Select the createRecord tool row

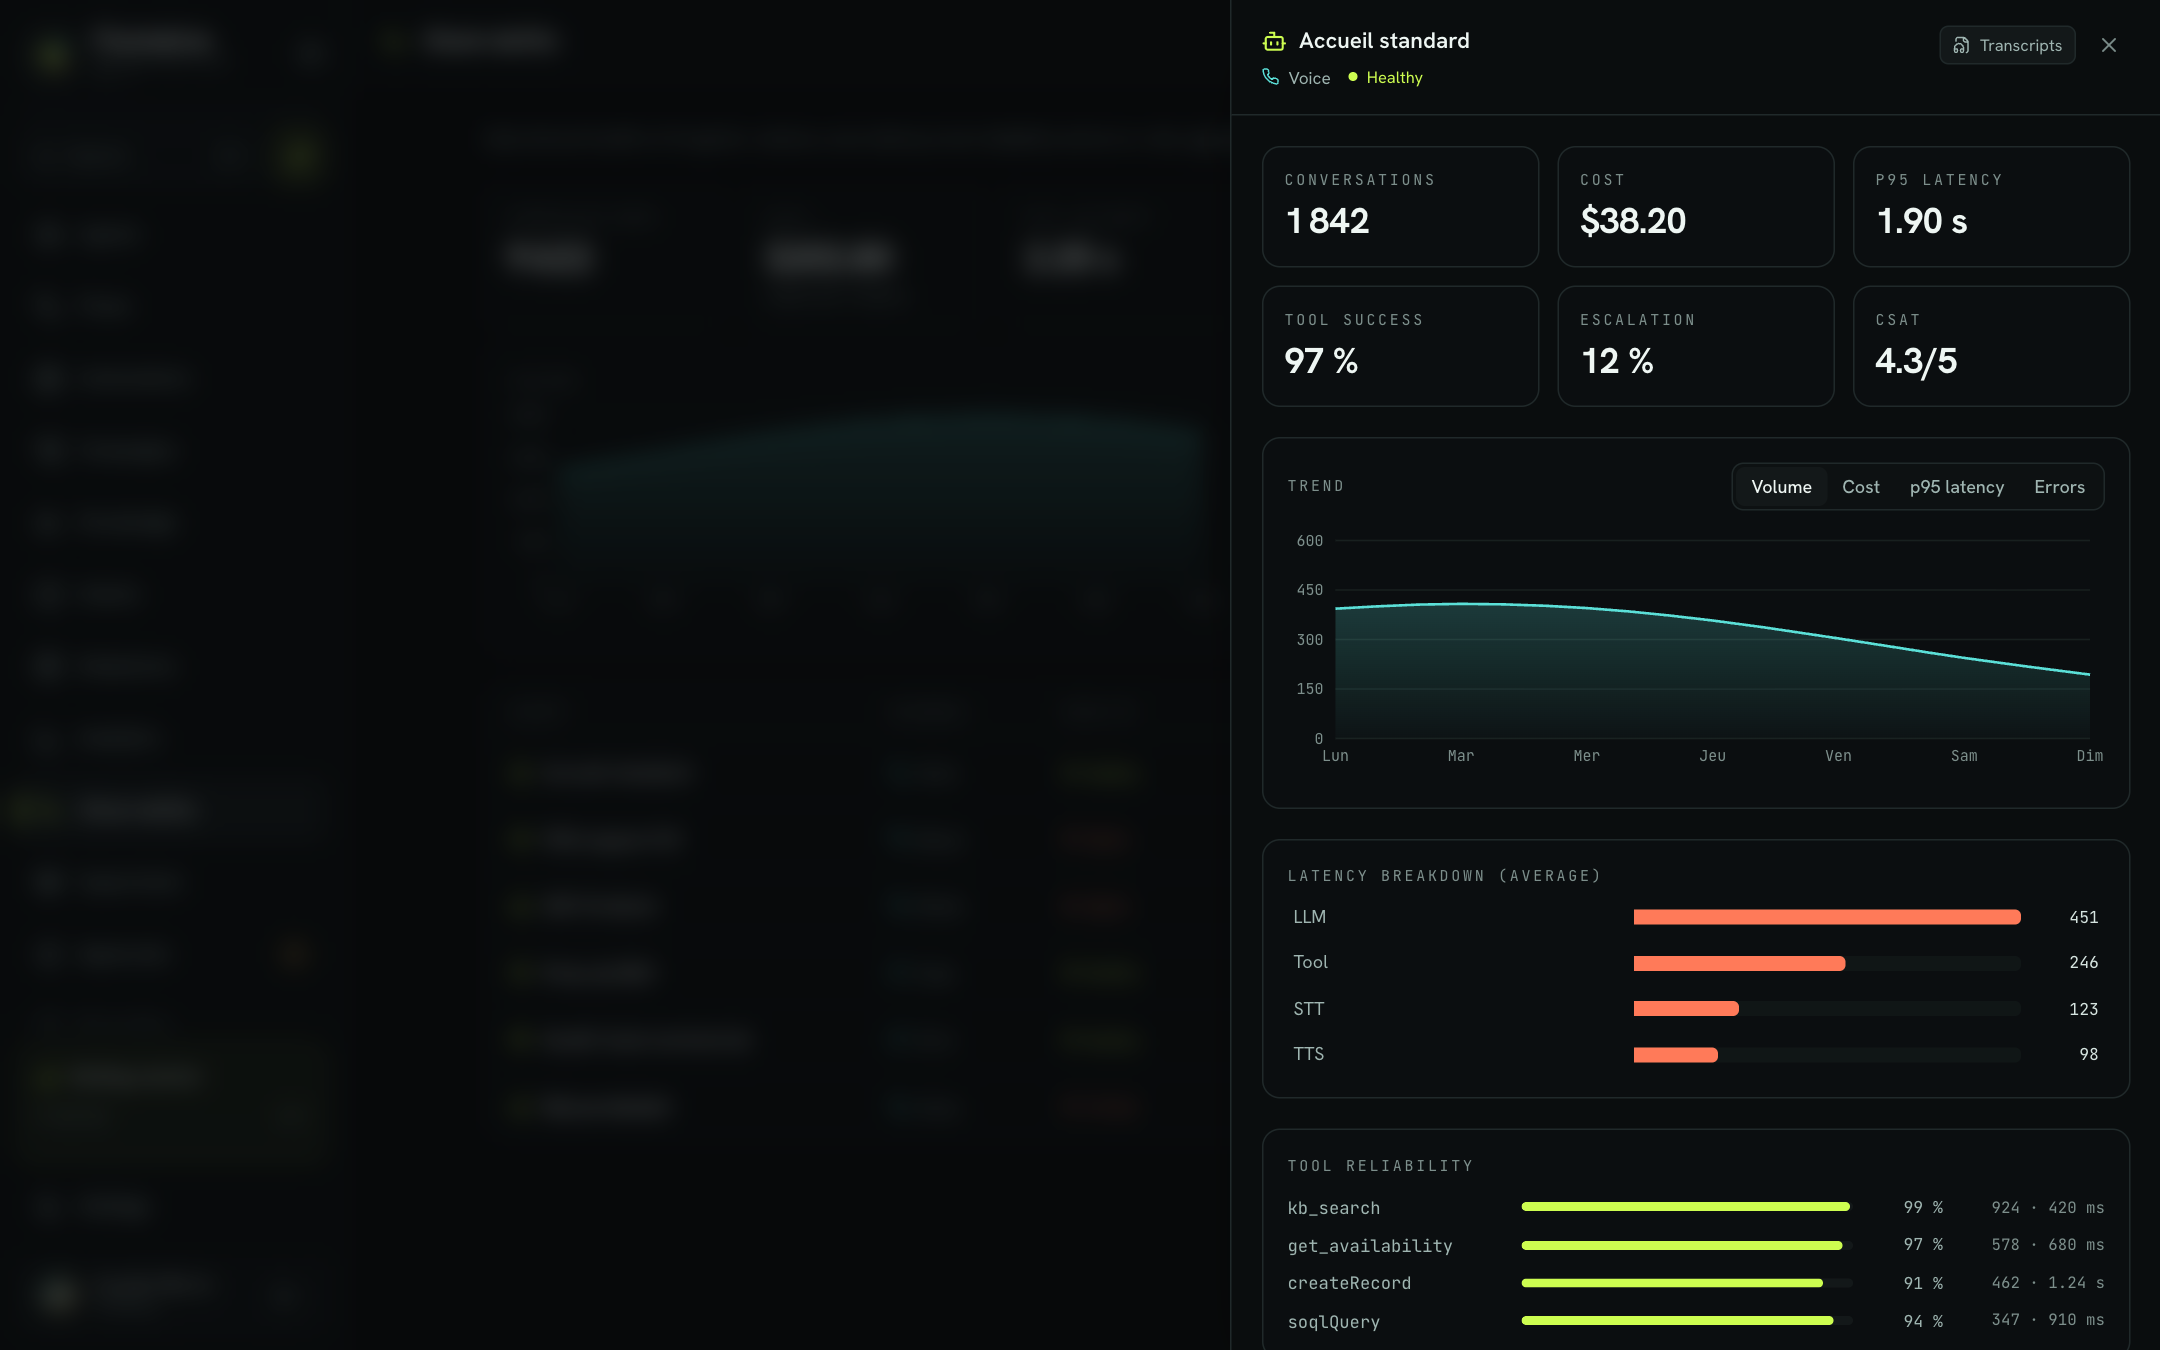(x=1696, y=1283)
